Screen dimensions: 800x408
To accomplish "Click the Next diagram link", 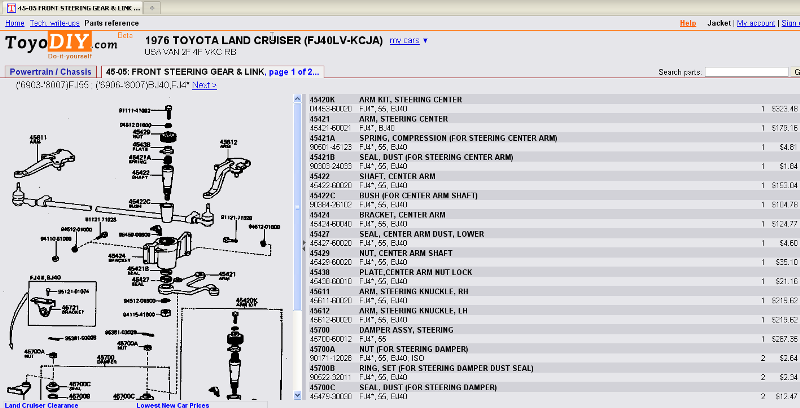I will coord(203,85).
